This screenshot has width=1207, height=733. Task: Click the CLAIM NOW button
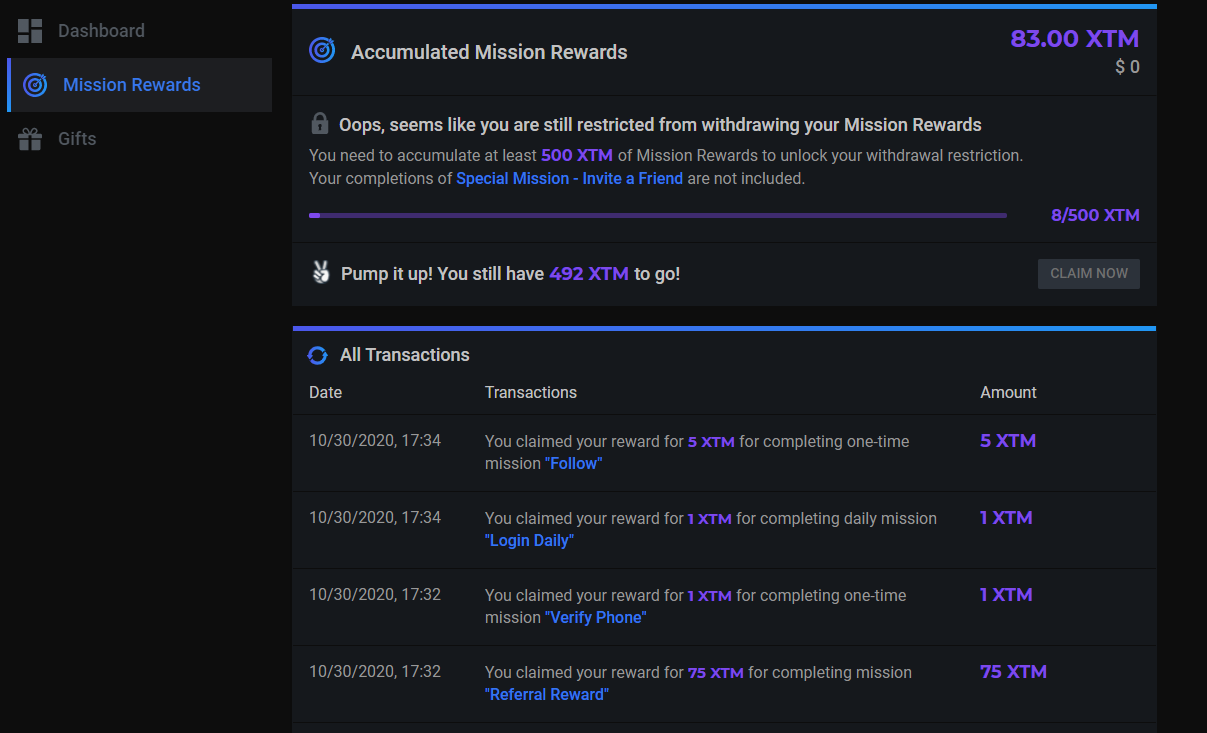coord(1089,273)
